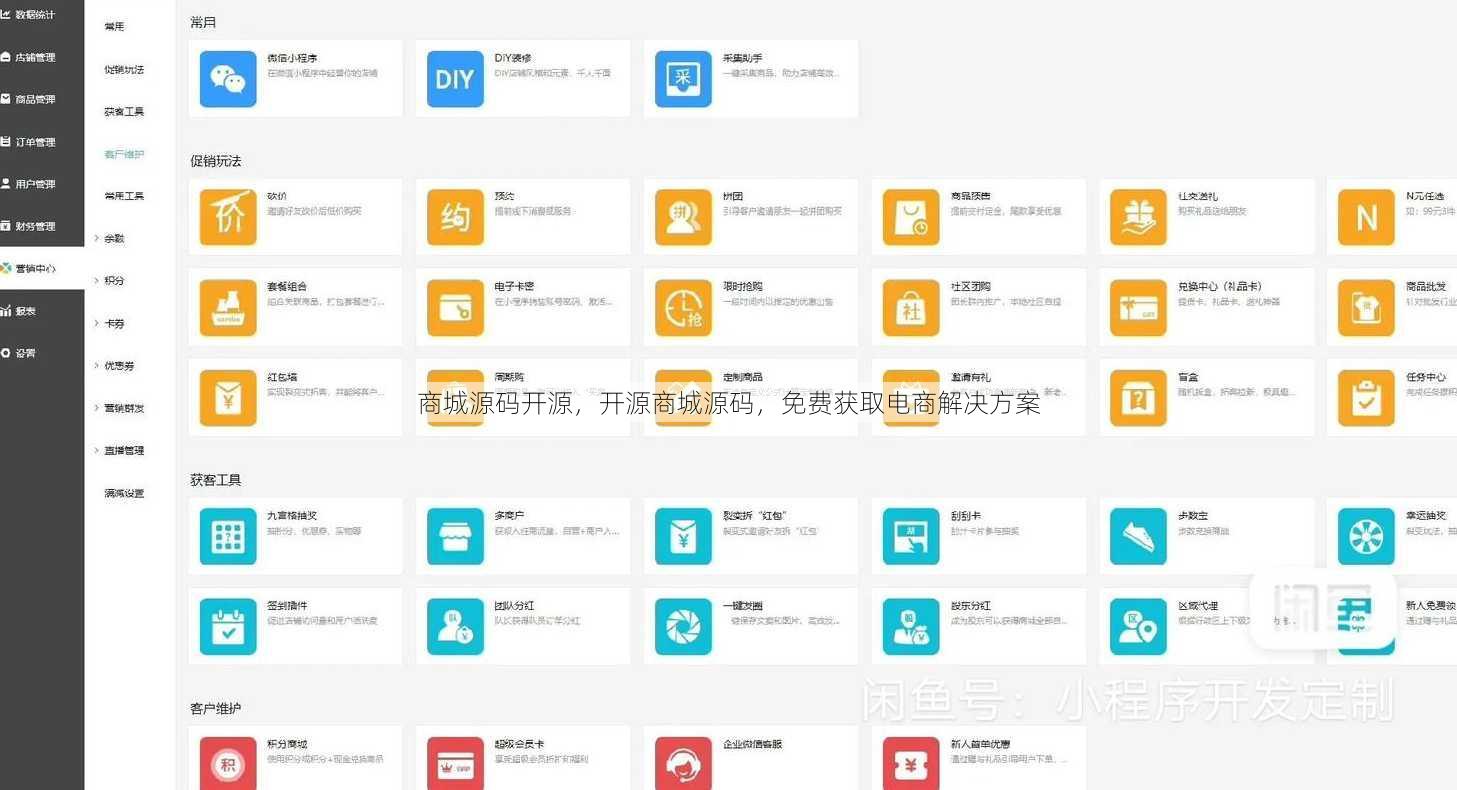
Task: Open the 兑换中心(礼品卡) gift card icon
Action: tap(1138, 307)
